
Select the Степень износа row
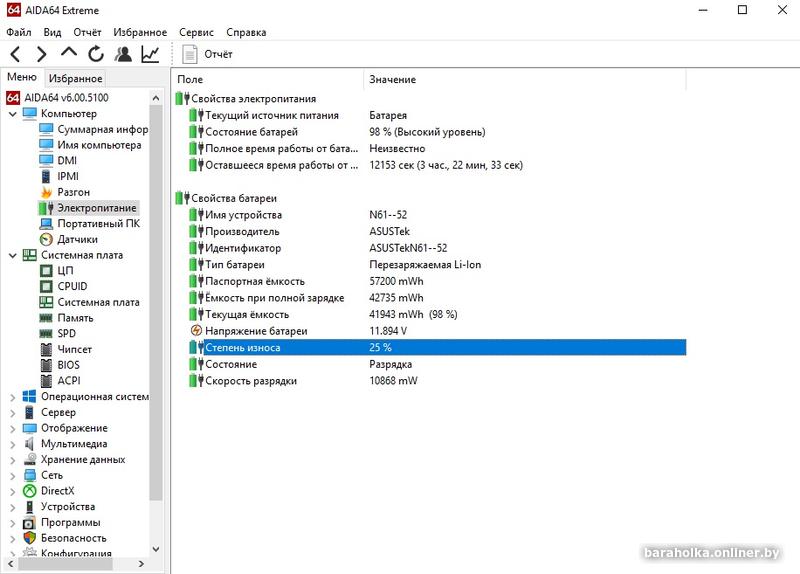437,347
